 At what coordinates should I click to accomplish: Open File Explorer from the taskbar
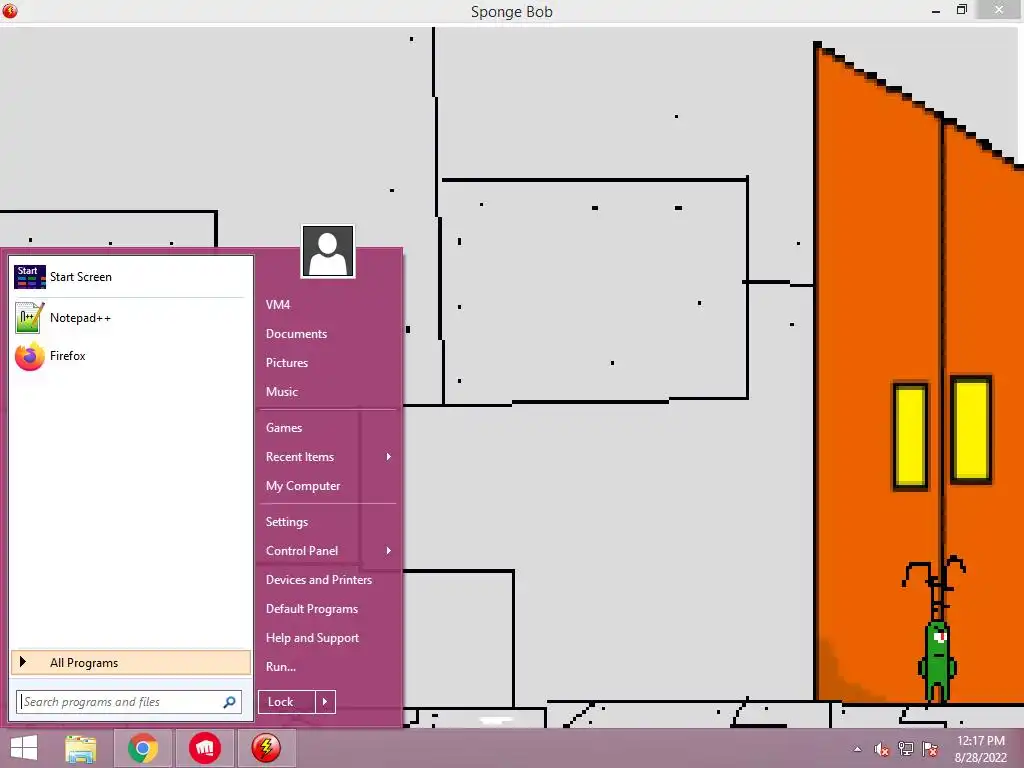tap(81, 748)
